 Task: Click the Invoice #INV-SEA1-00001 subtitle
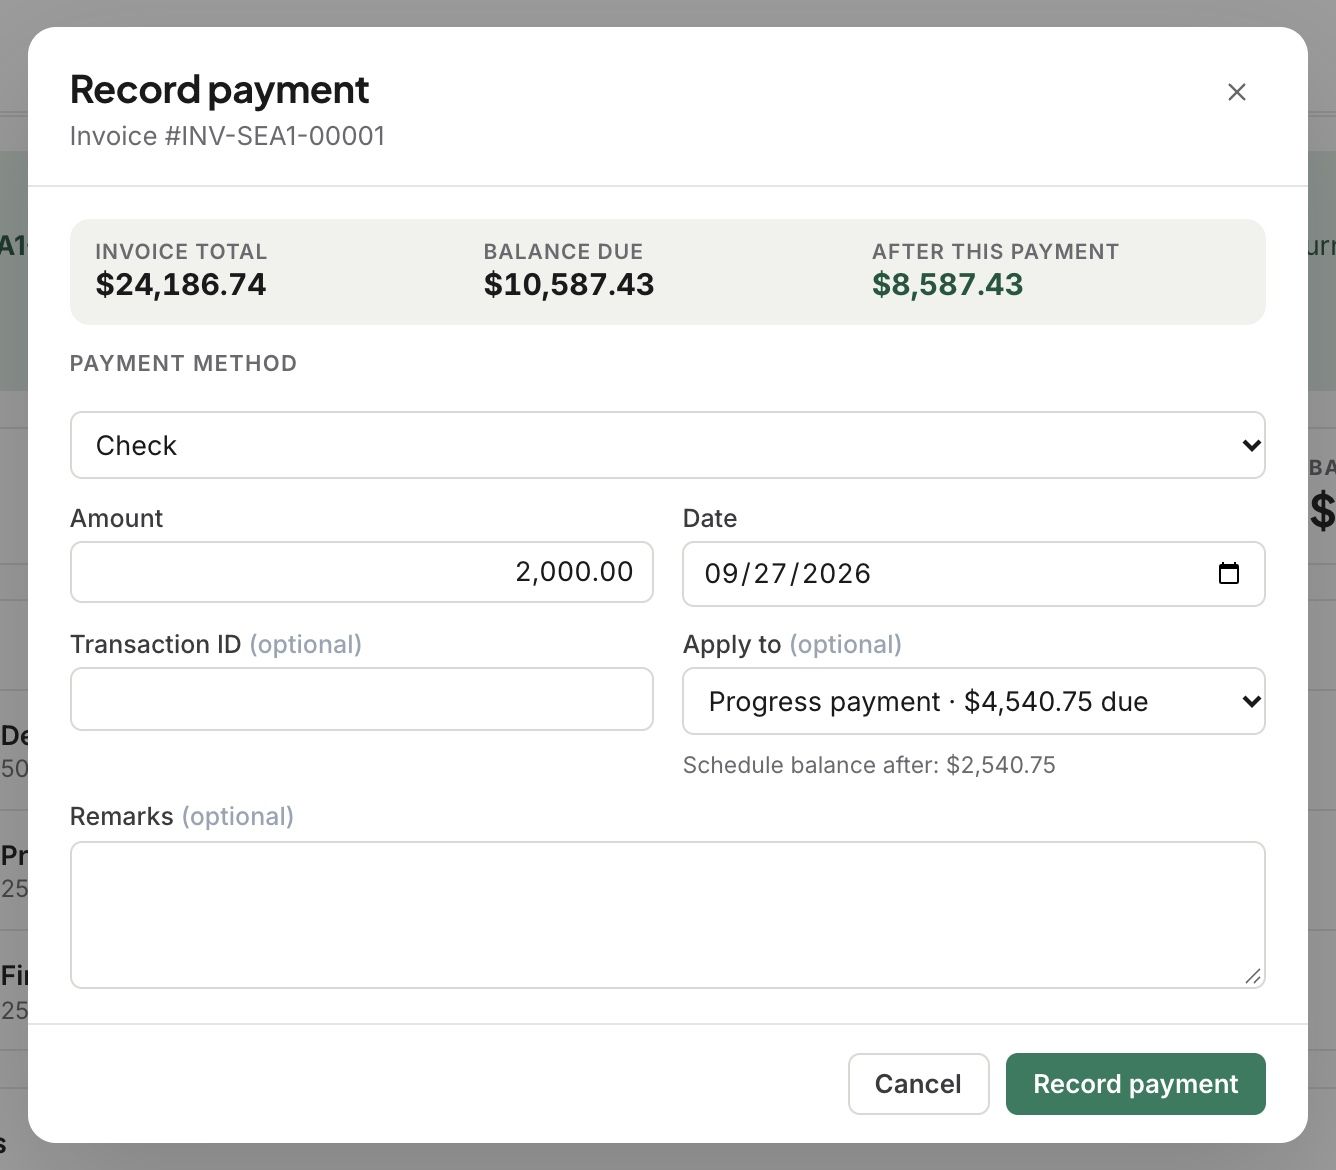(x=228, y=136)
